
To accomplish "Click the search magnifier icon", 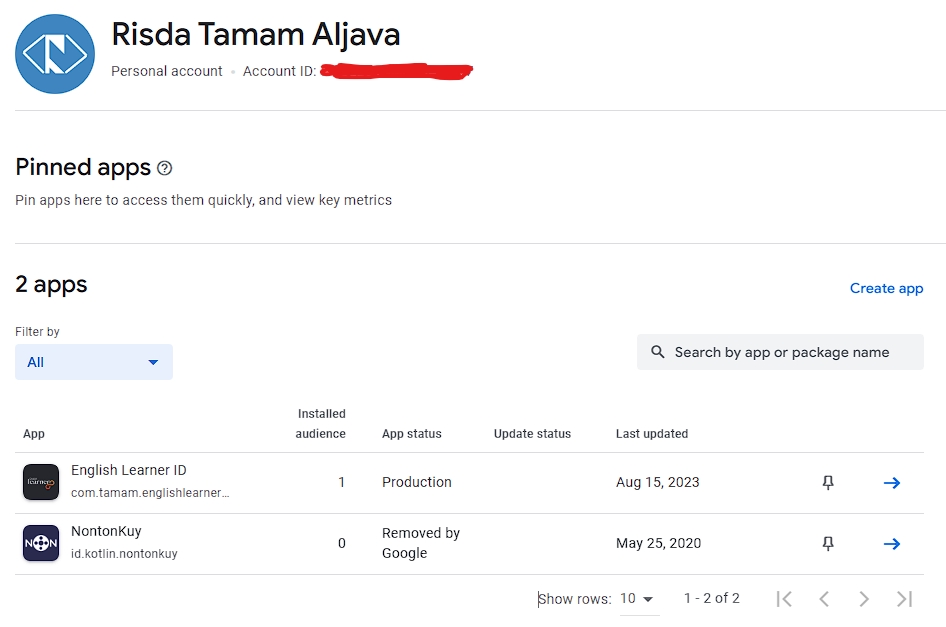I will click(658, 352).
